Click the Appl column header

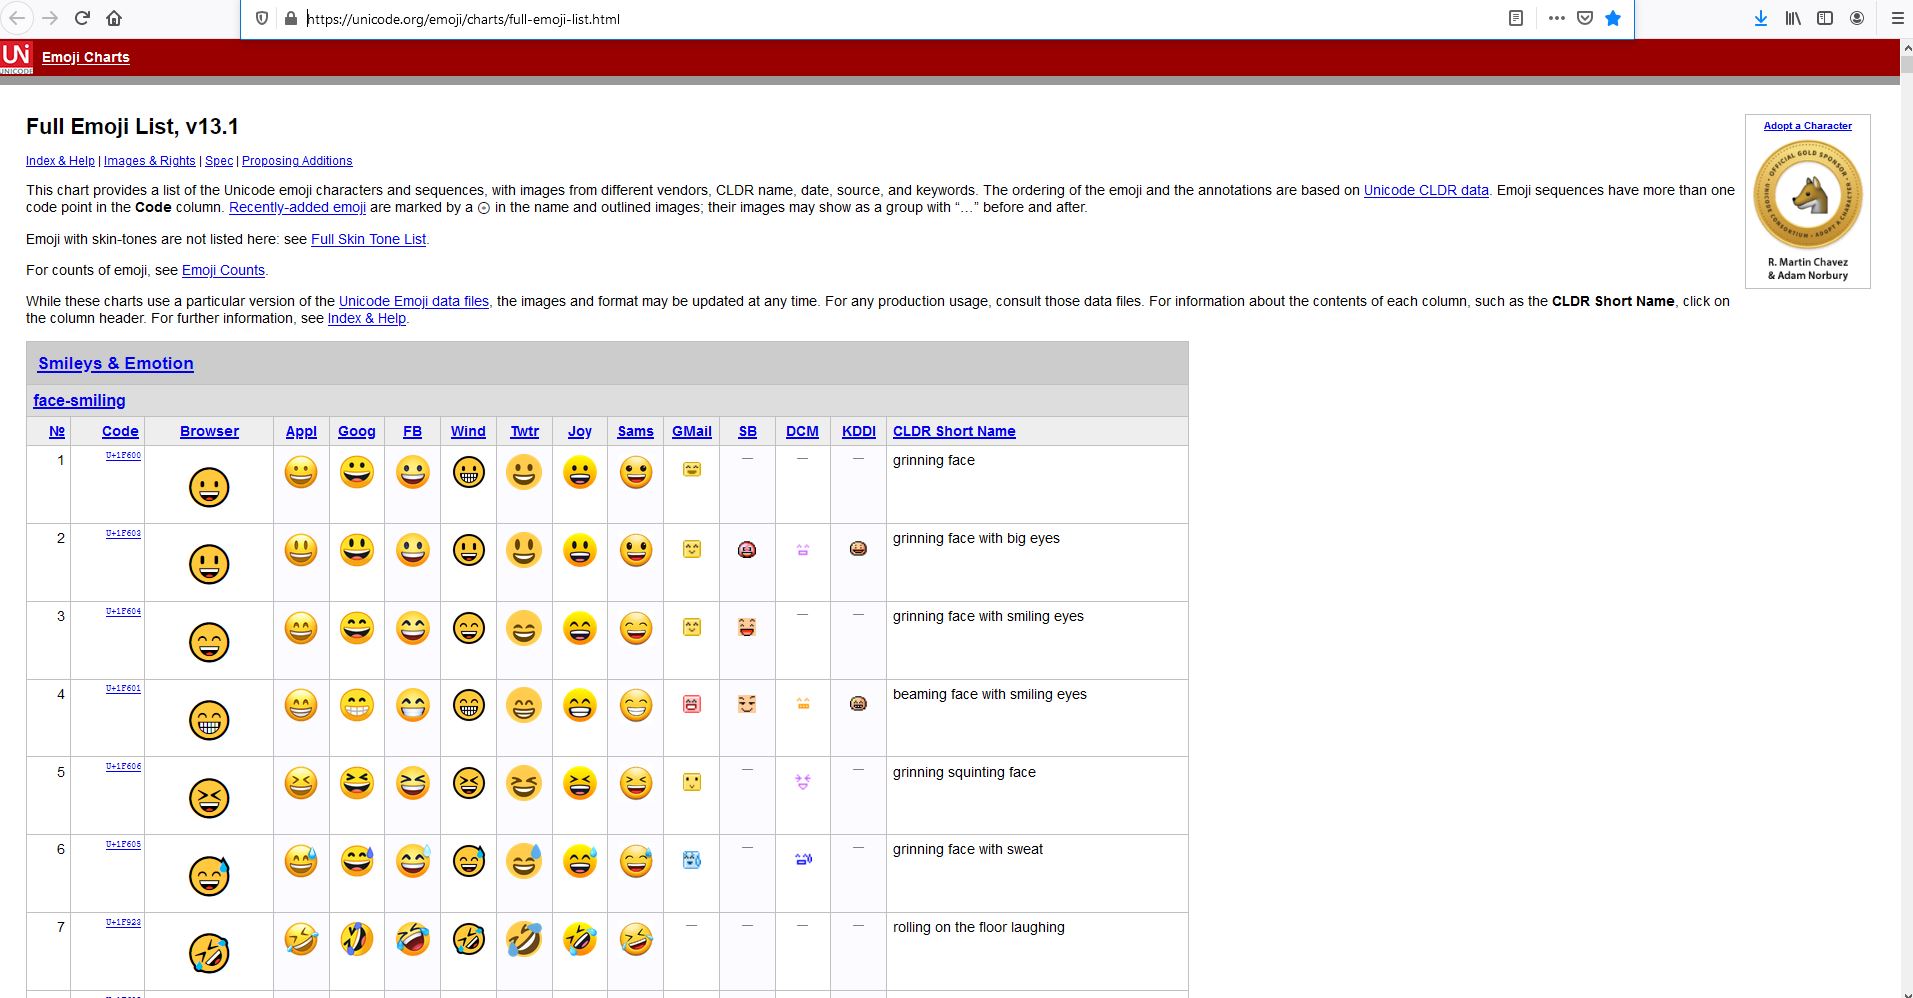click(x=301, y=431)
